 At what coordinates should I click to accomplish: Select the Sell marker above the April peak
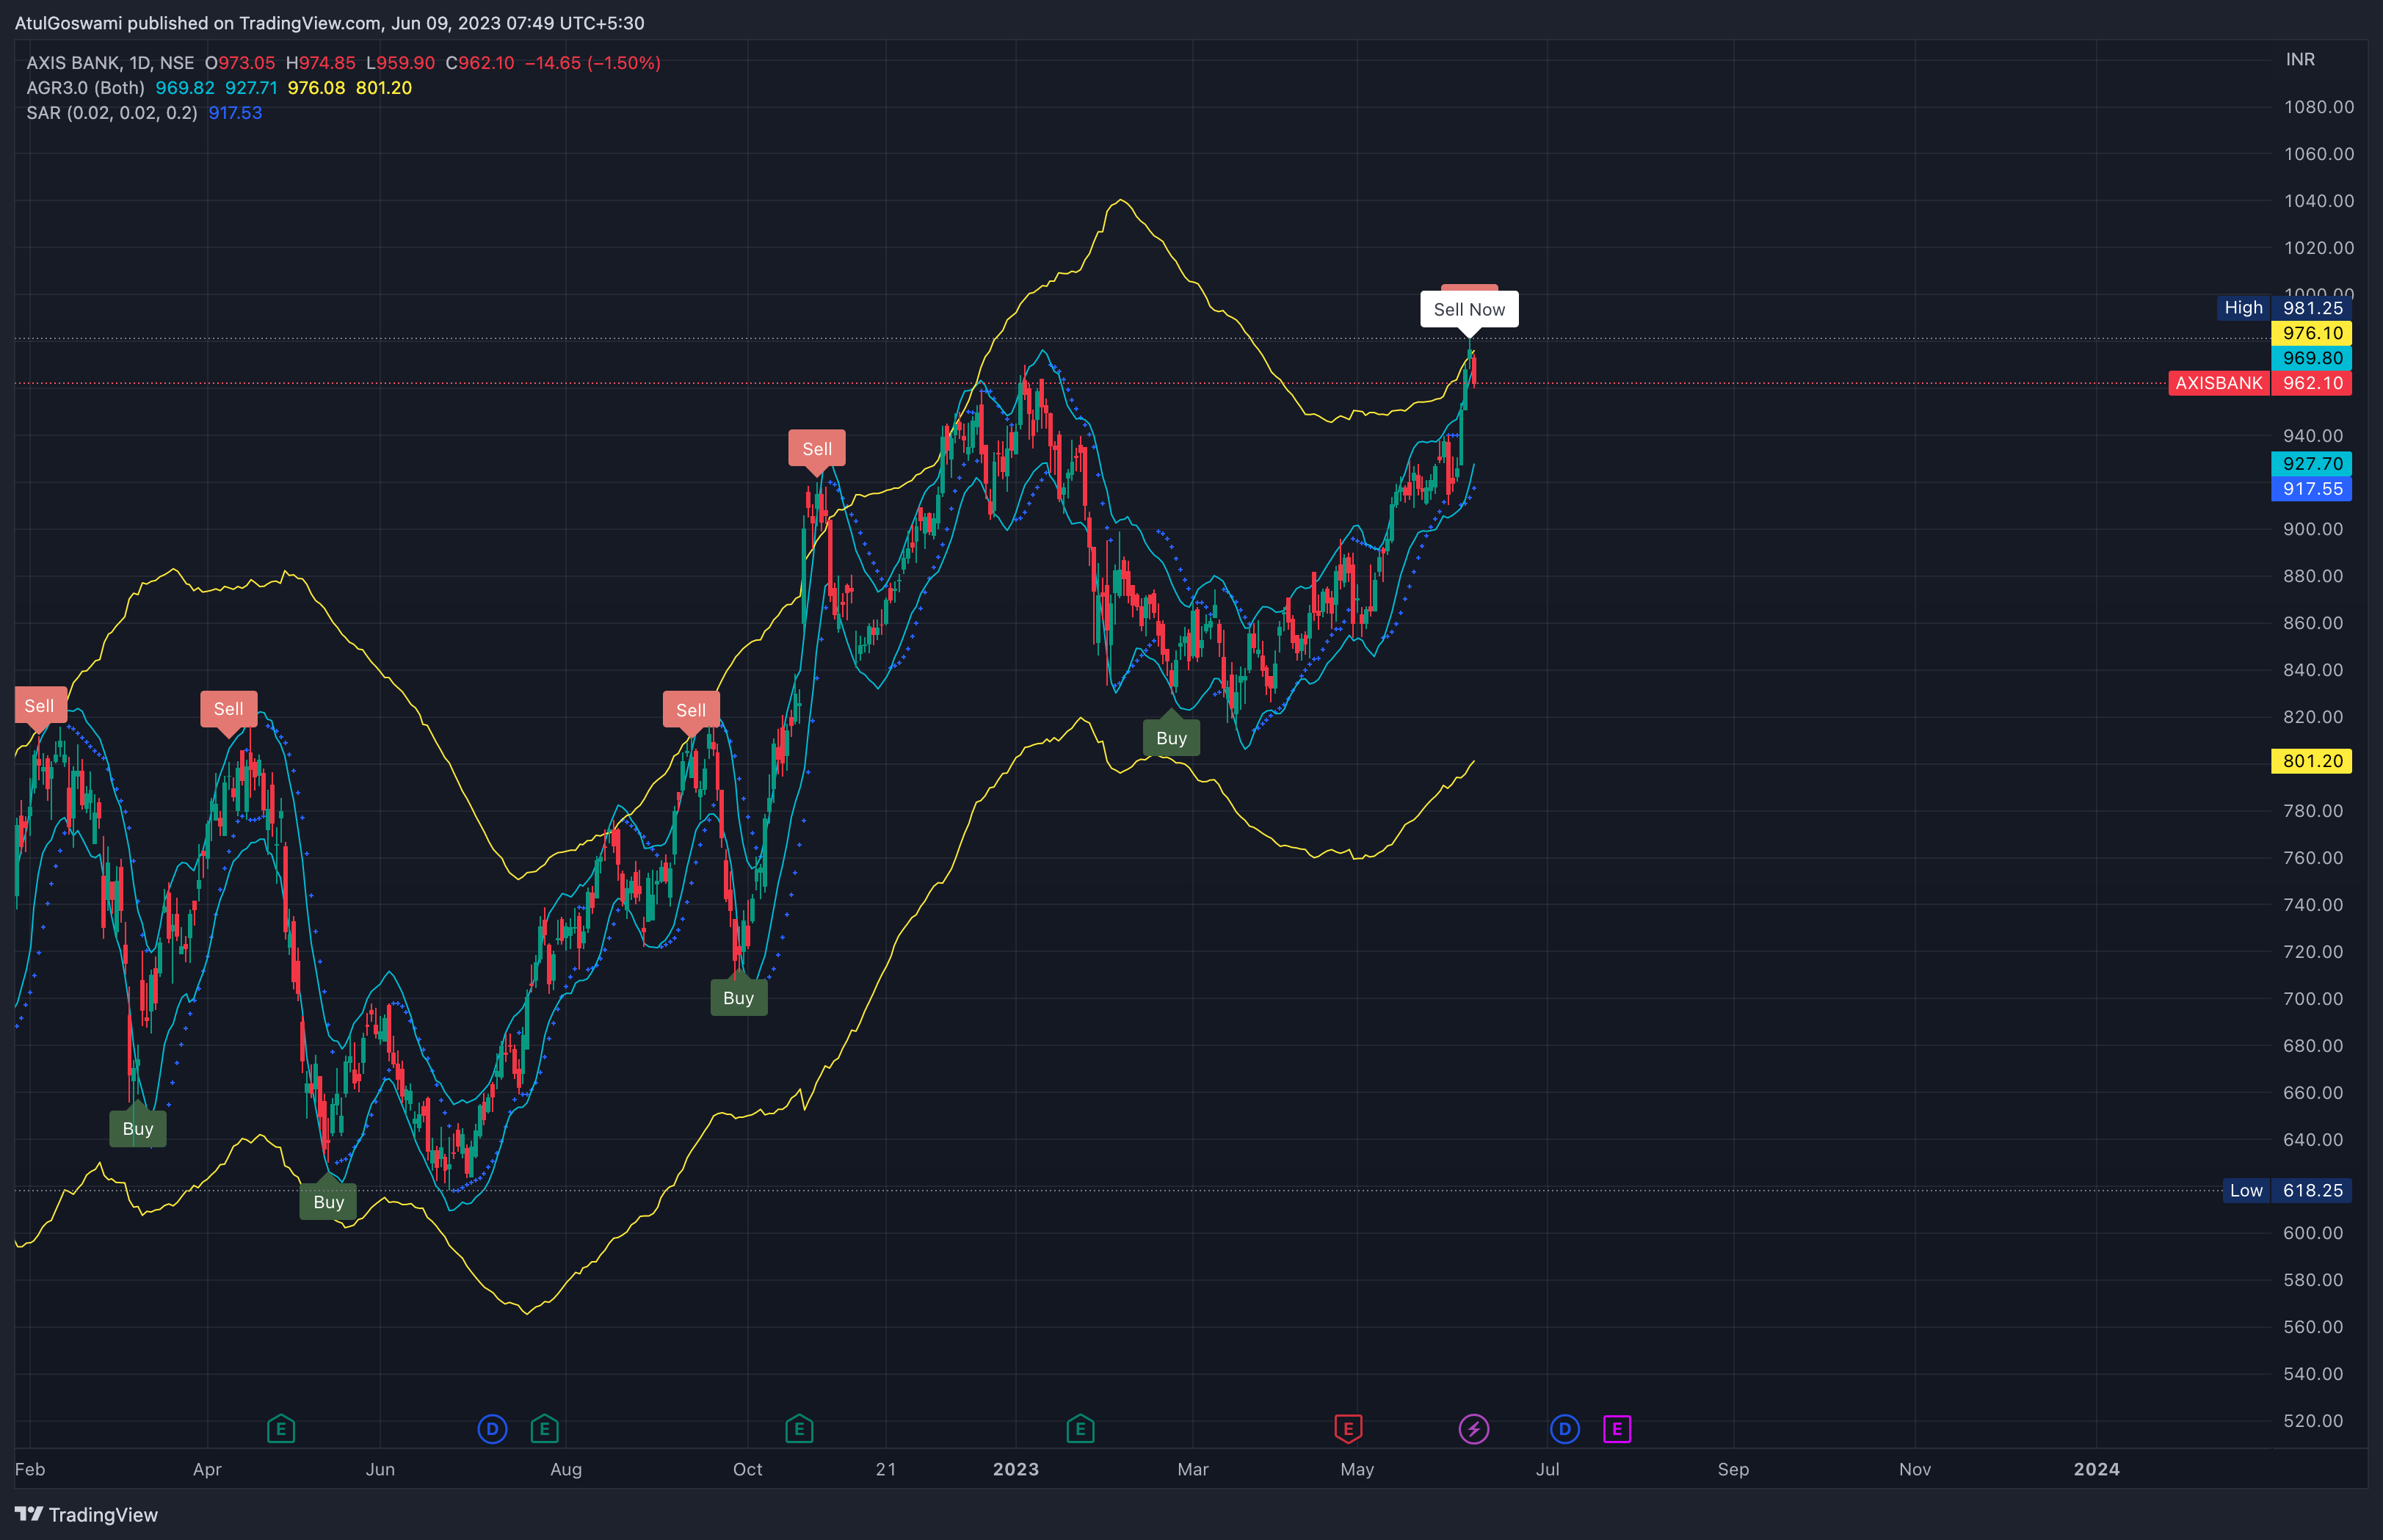click(x=228, y=709)
